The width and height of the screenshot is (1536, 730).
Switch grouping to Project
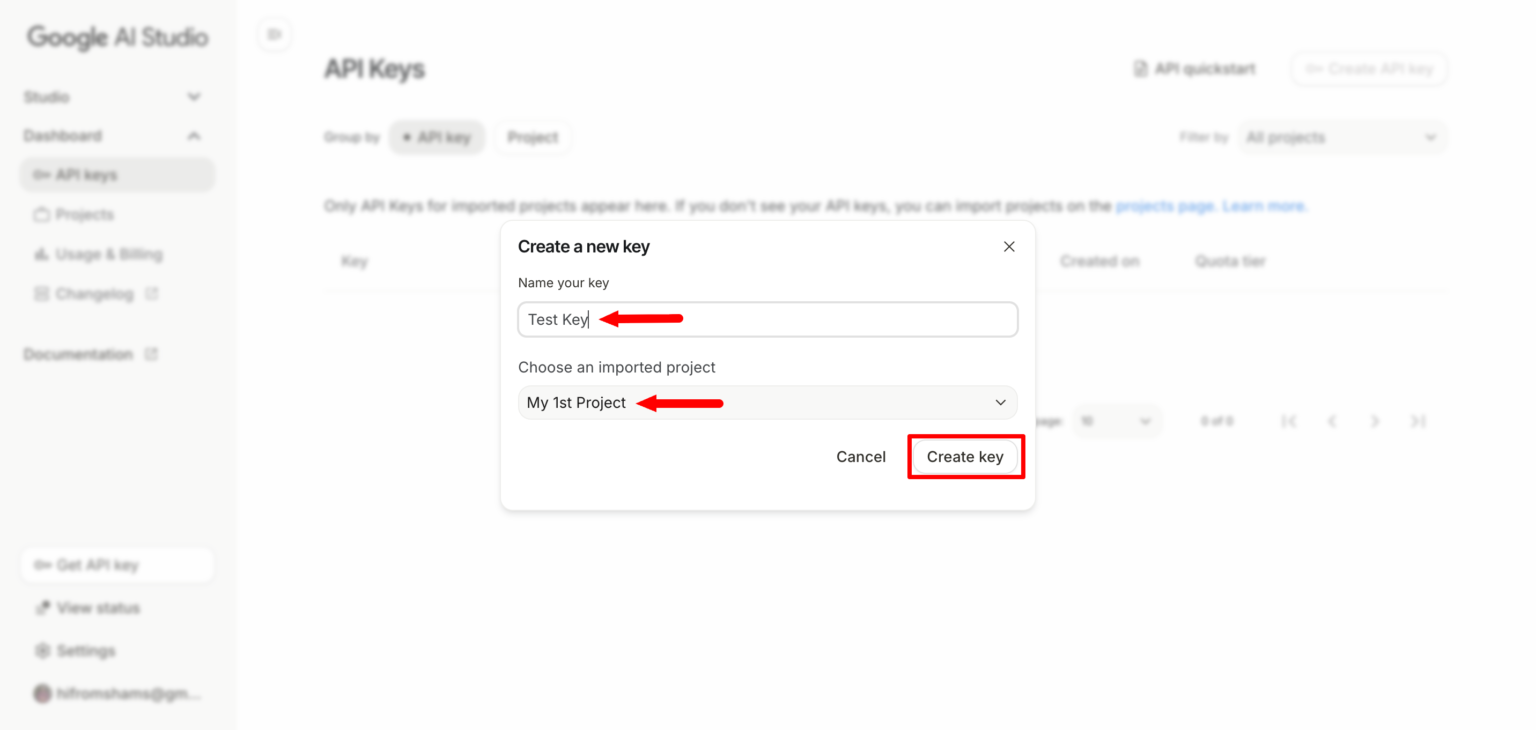click(533, 137)
